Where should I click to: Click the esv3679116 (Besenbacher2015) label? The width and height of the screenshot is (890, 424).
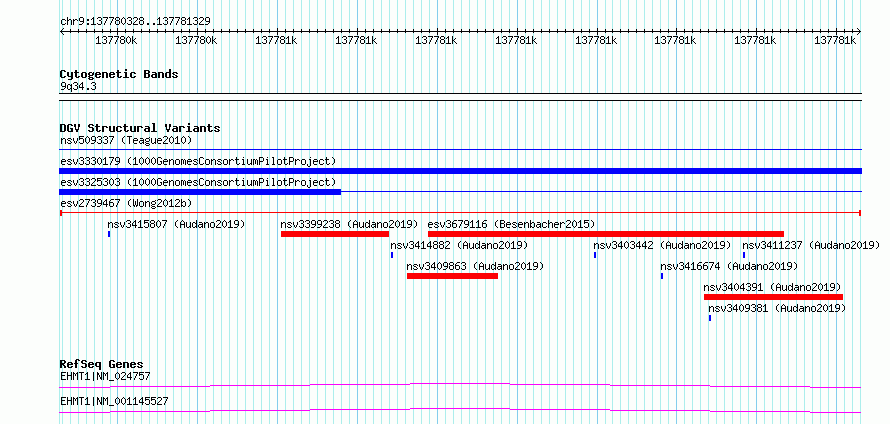(511, 224)
